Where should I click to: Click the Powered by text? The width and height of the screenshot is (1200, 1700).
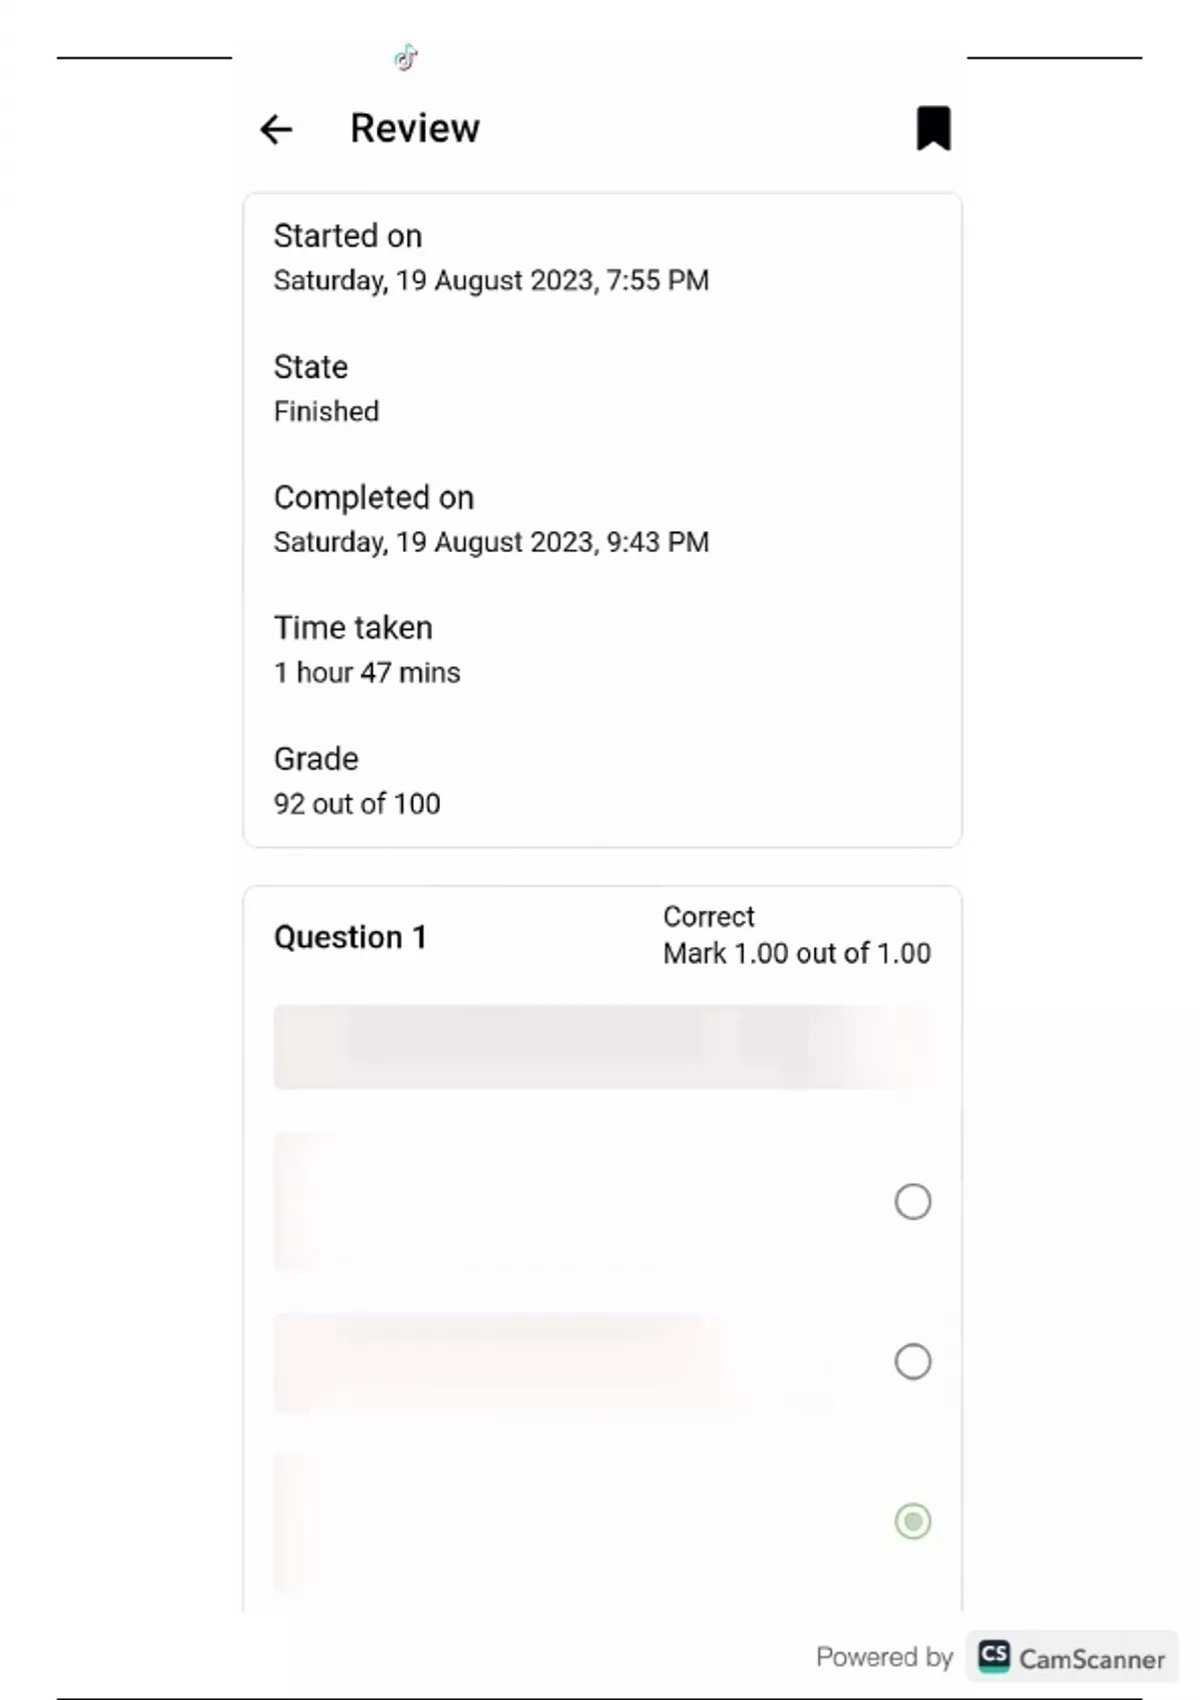[x=884, y=1657]
